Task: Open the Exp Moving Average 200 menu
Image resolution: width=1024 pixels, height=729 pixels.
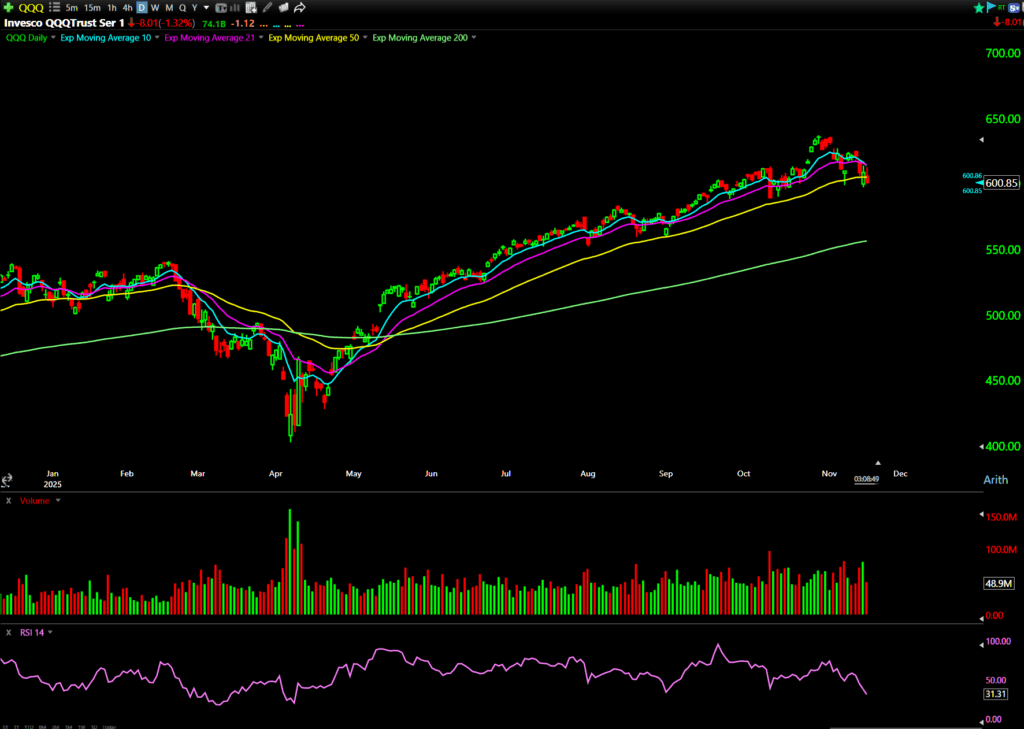Action: 474,38
